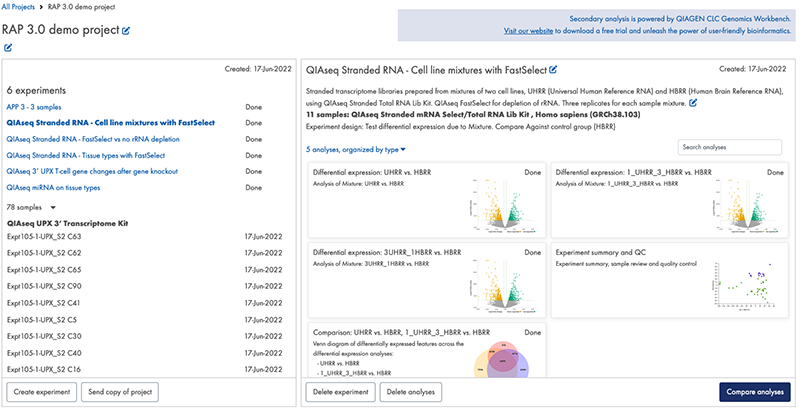This screenshot has height=409, width=800.
Task: Edit the experiment description text
Action: [x=693, y=104]
